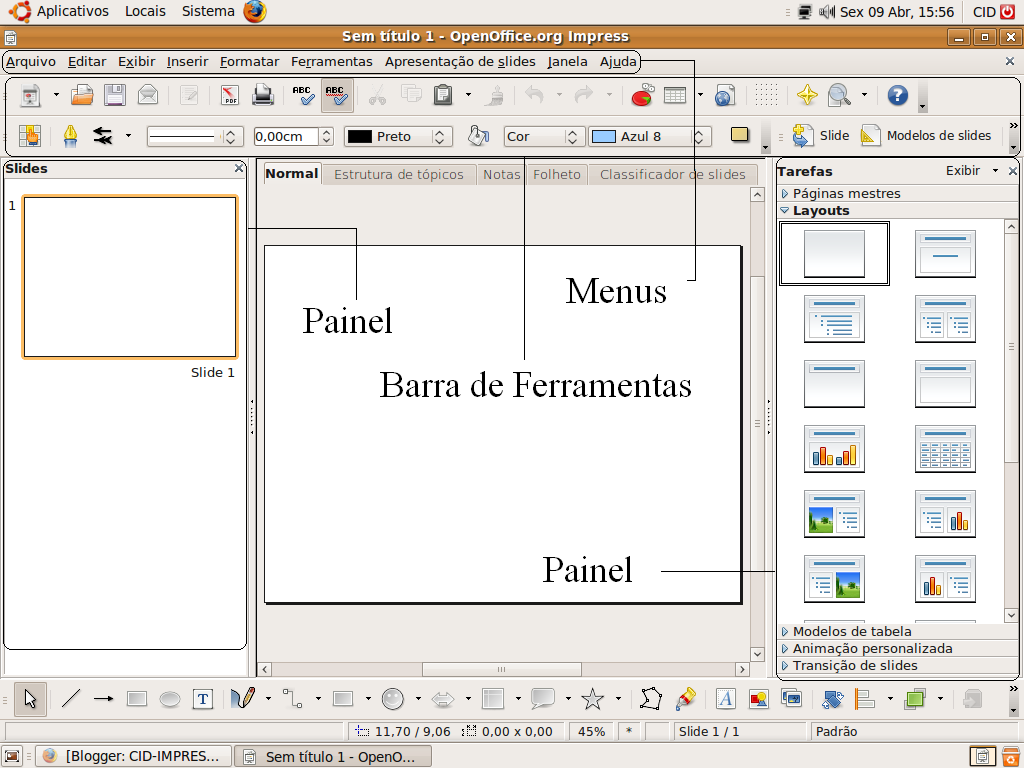The width and height of the screenshot is (1024, 768).
Task: Click the Slide button to add slide
Action: [821, 136]
